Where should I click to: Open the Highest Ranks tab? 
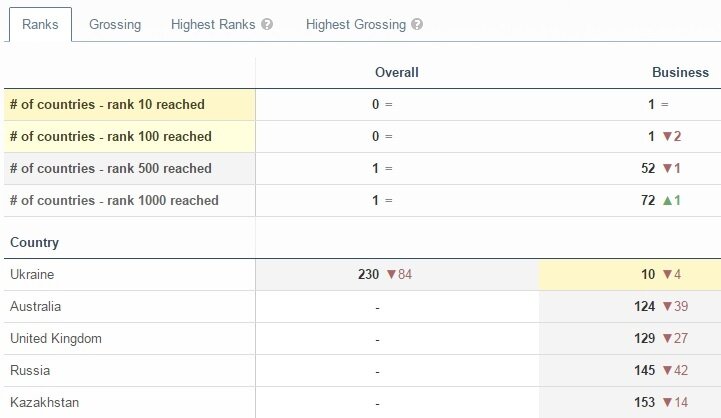pos(214,24)
